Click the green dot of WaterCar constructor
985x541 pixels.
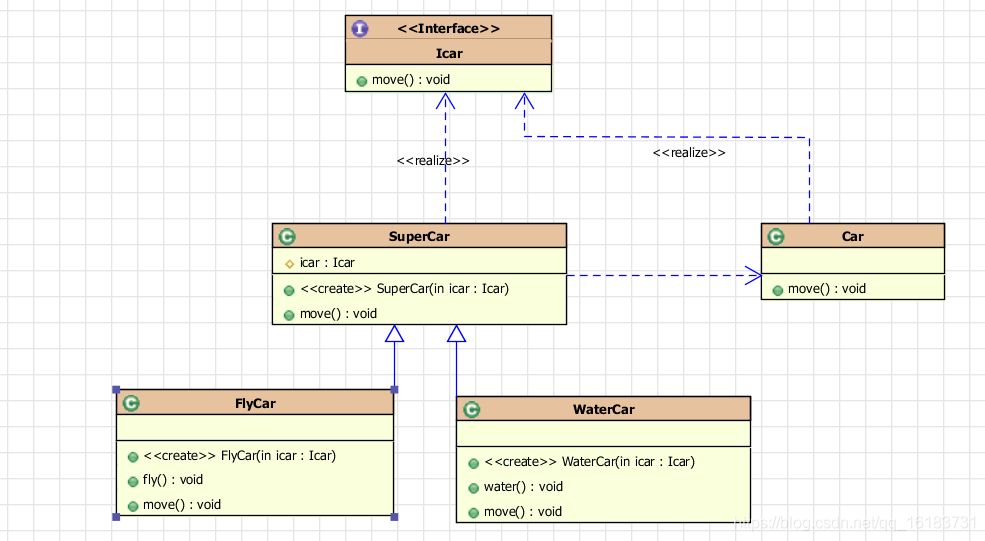[x=474, y=464]
